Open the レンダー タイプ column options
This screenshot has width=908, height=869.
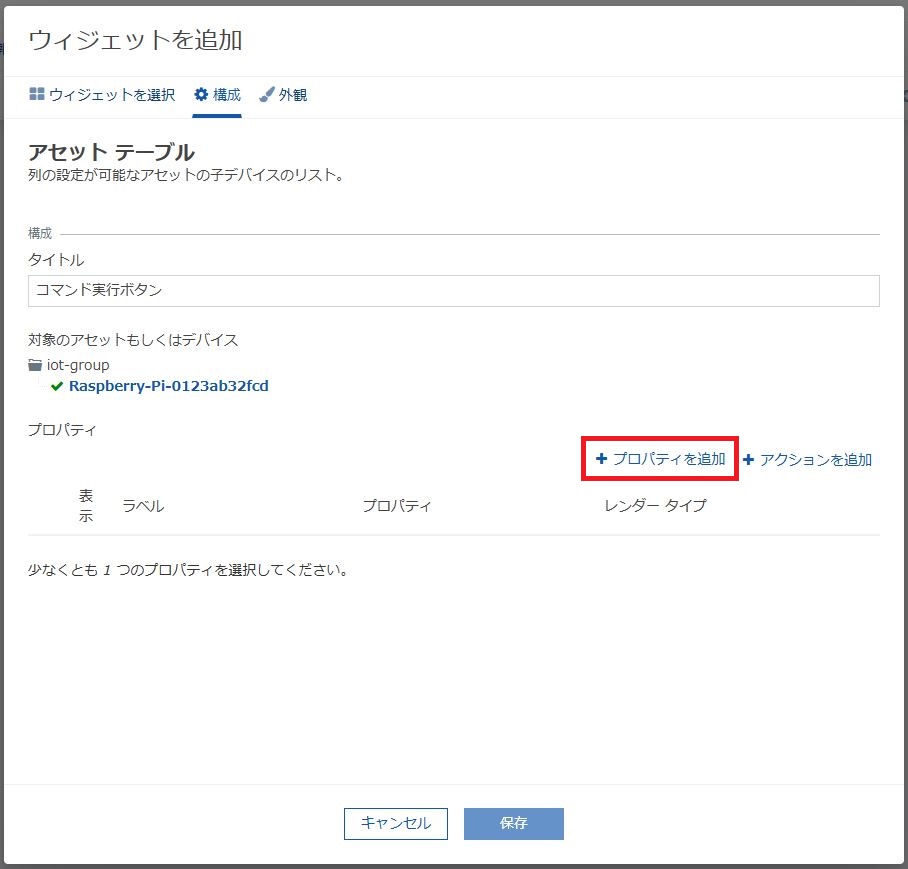(655, 506)
